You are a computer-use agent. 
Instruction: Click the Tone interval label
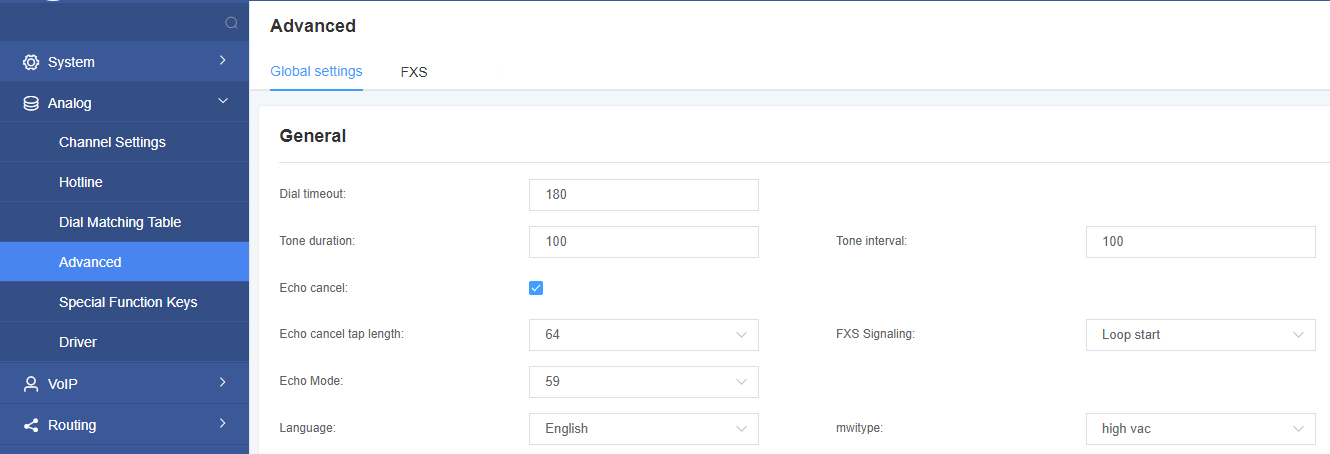pyautogui.click(x=872, y=241)
